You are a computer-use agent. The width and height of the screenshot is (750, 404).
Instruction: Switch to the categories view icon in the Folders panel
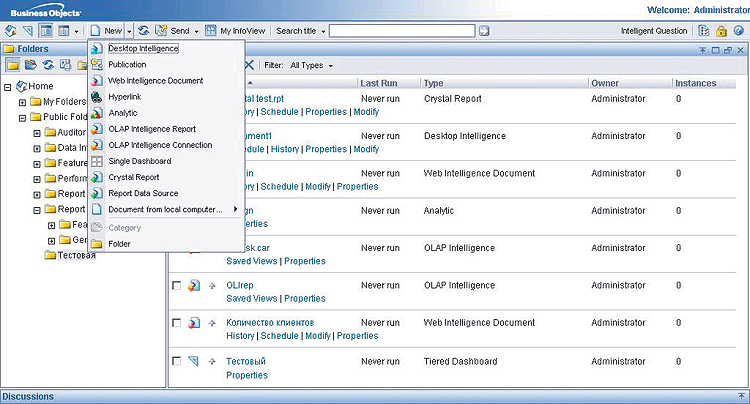point(31,65)
